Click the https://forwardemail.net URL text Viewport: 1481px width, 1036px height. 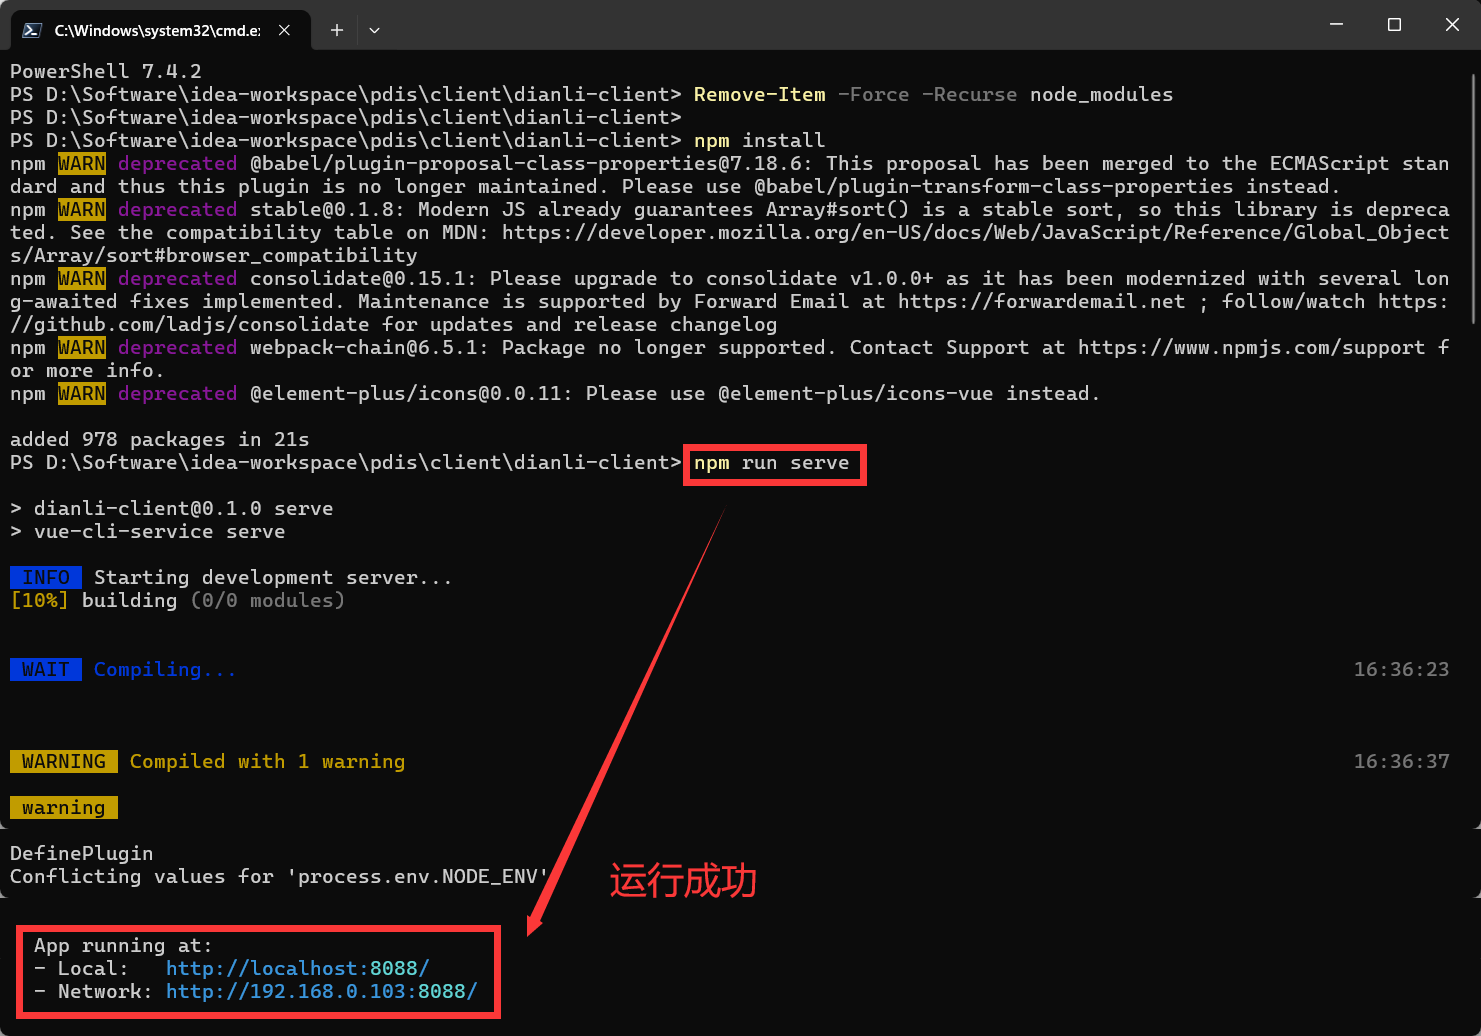click(x=1041, y=301)
